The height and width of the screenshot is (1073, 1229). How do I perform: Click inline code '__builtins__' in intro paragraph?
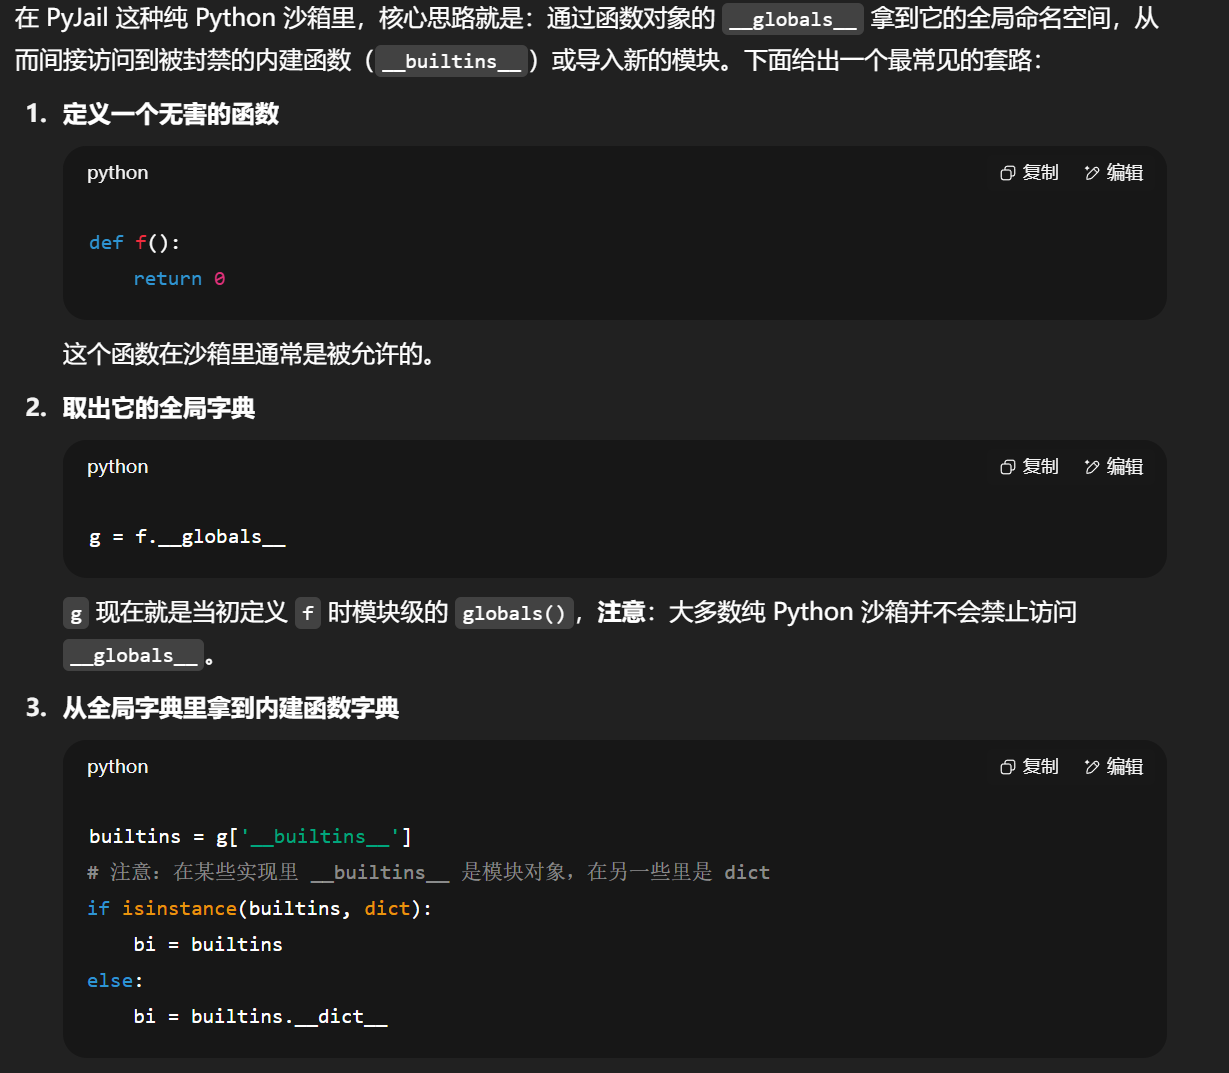tap(451, 61)
